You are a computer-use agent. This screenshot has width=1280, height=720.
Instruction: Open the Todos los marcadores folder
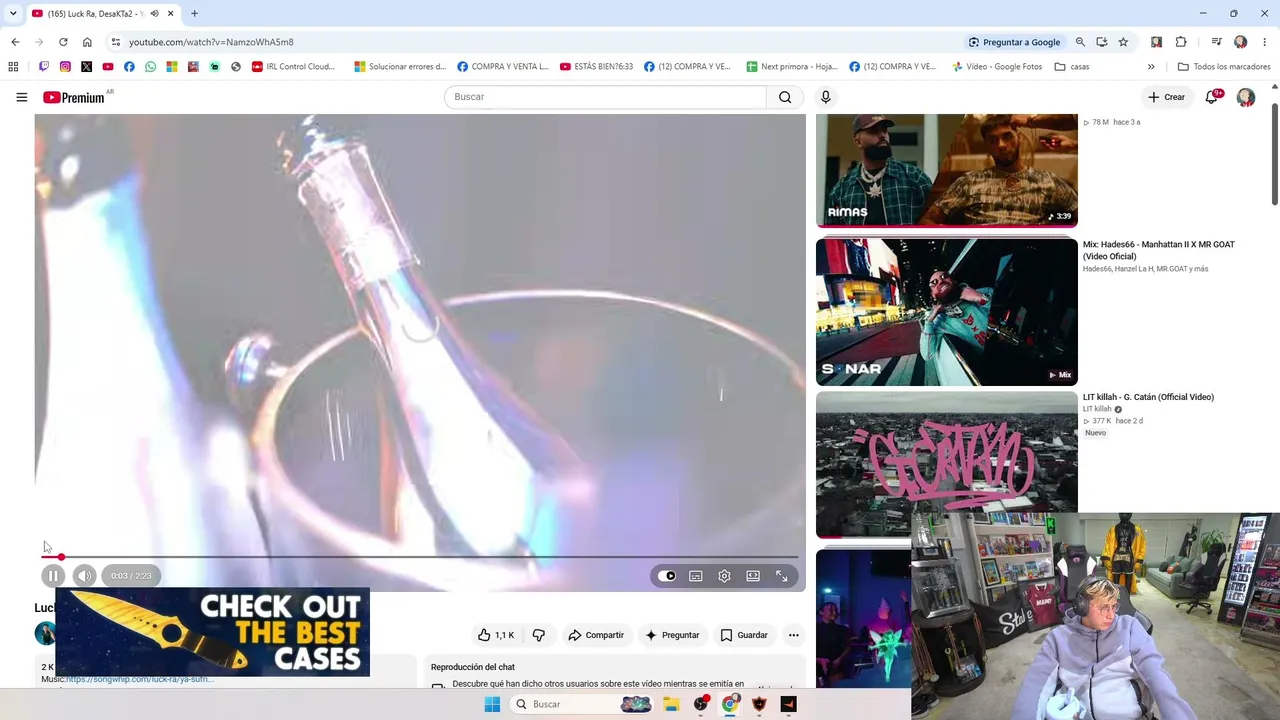coord(1224,67)
